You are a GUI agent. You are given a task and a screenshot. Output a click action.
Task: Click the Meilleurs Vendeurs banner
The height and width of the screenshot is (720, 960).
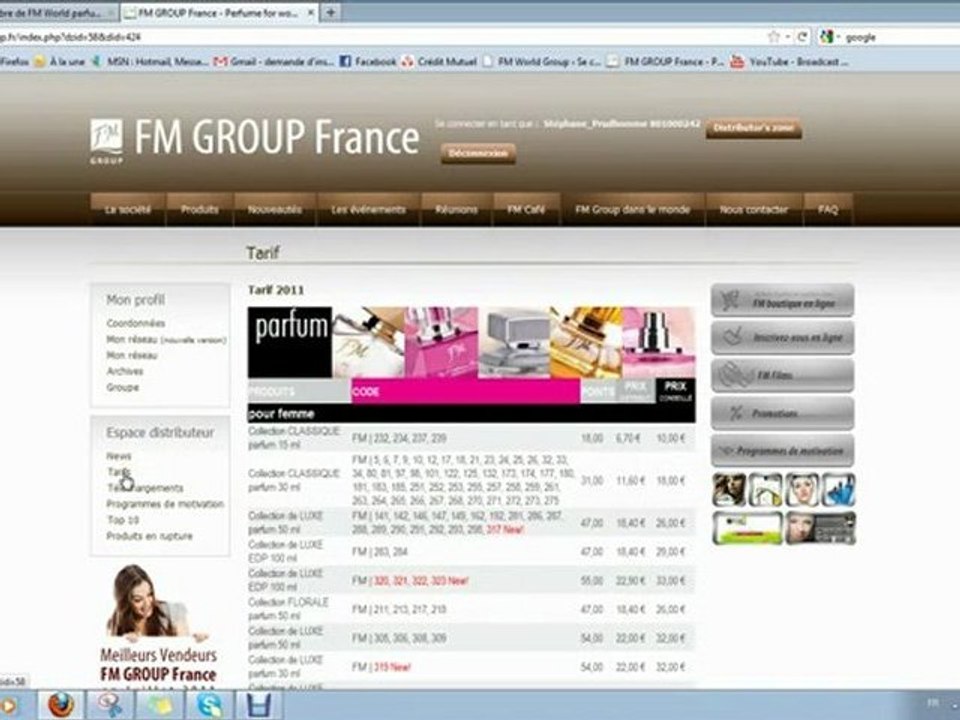click(x=158, y=626)
